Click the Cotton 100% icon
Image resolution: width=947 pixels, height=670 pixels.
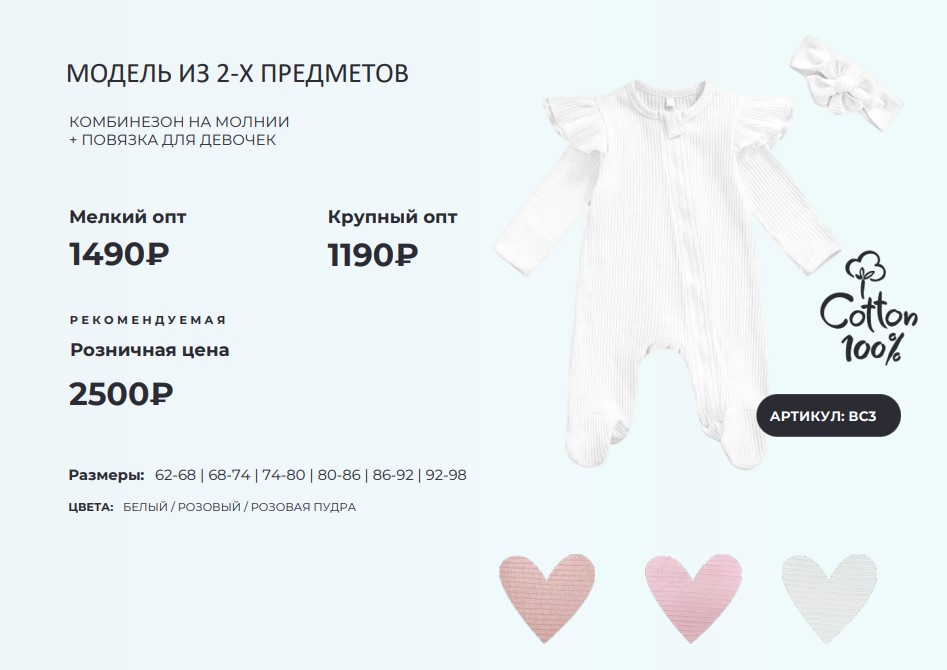[x=868, y=308]
